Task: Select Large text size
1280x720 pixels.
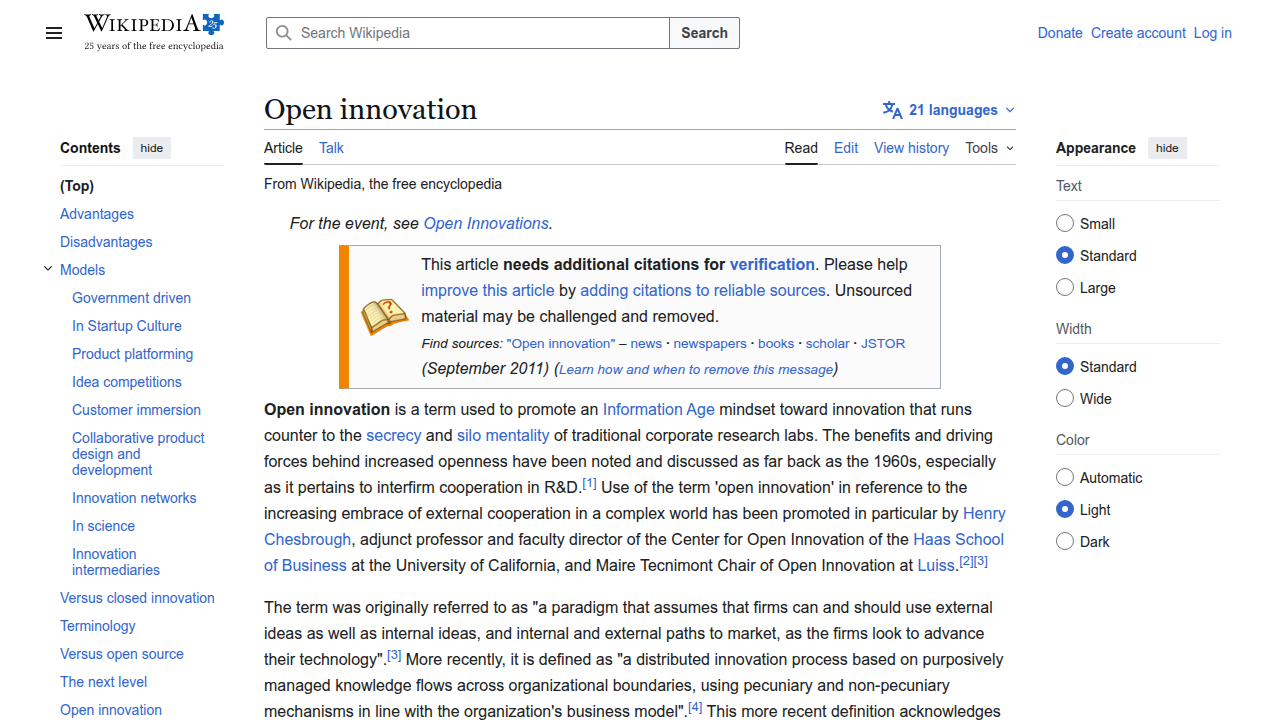Action: point(1065,288)
